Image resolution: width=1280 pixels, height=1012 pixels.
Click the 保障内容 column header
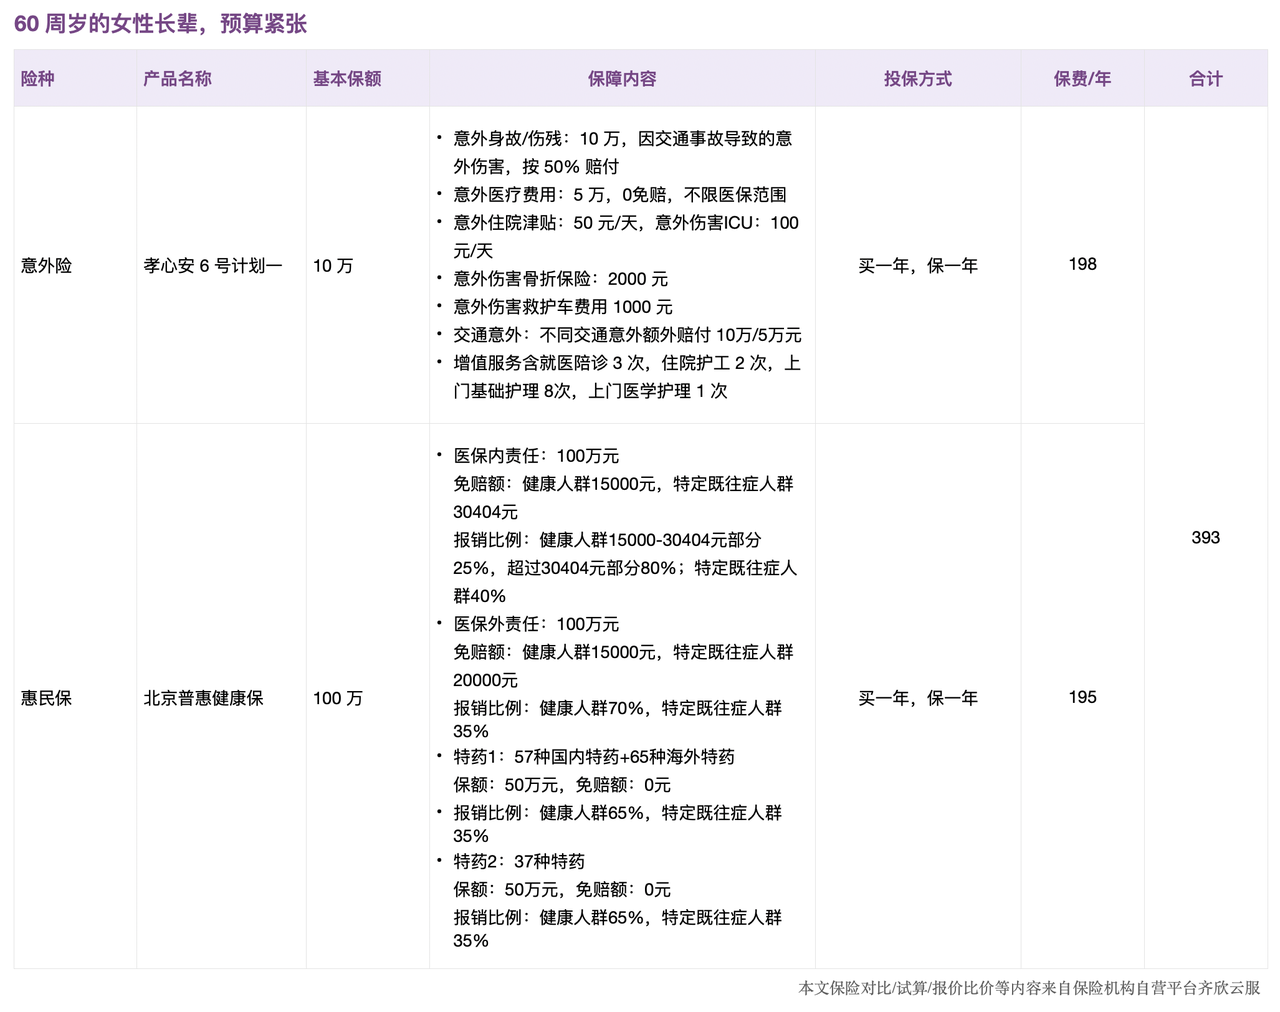tap(622, 79)
